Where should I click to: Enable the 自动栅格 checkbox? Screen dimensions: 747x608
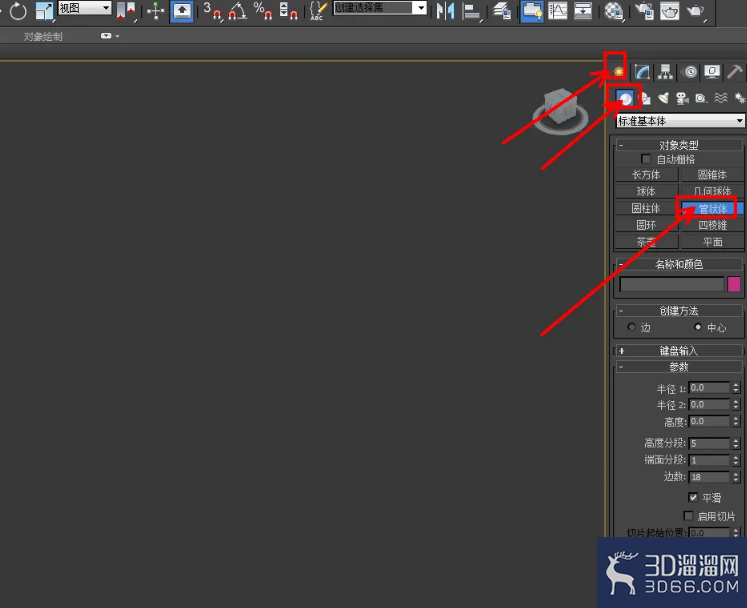point(646,159)
